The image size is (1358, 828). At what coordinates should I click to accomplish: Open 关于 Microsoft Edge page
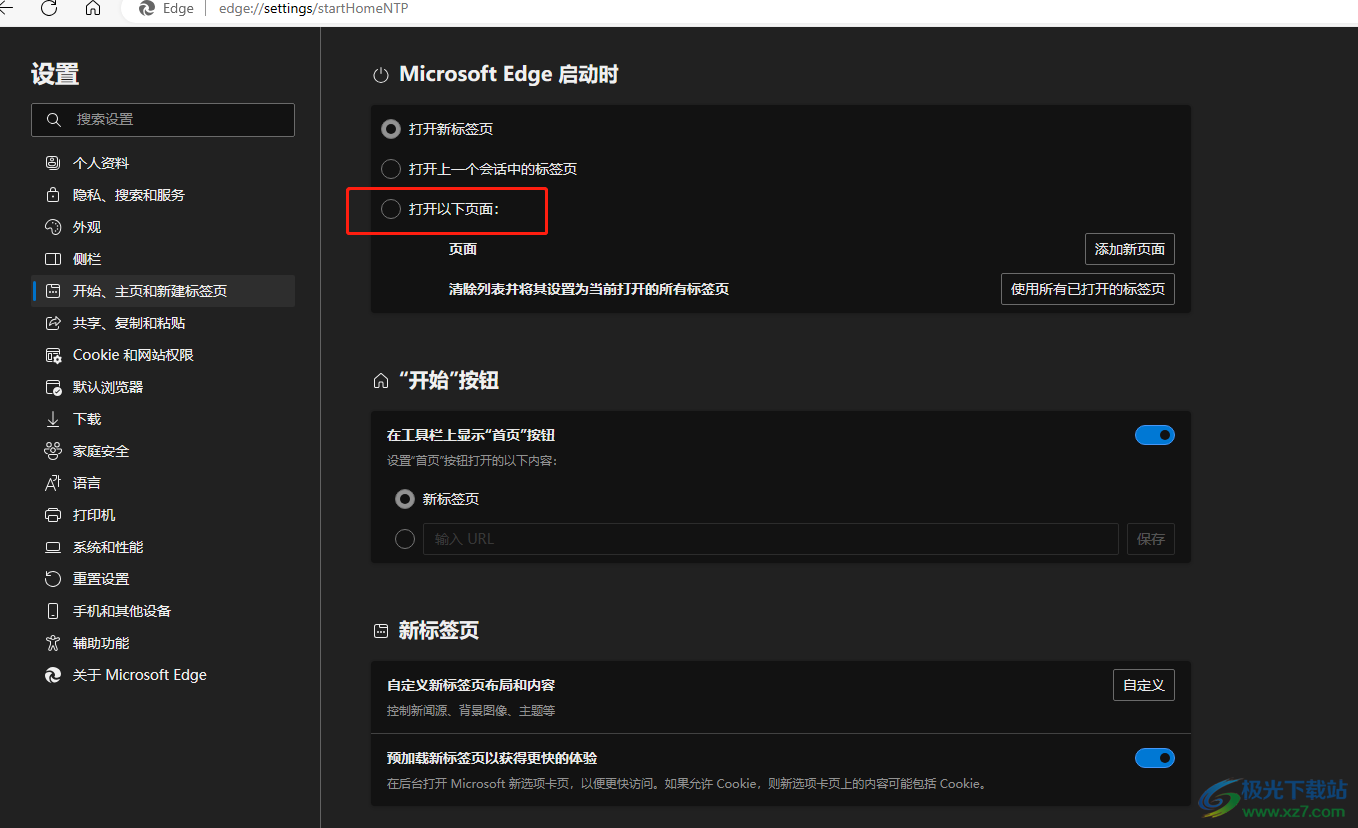[x=163, y=675]
